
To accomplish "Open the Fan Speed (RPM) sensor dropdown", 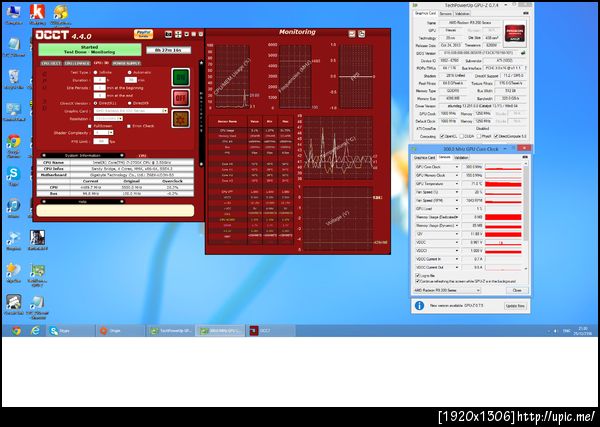I will coord(456,200).
